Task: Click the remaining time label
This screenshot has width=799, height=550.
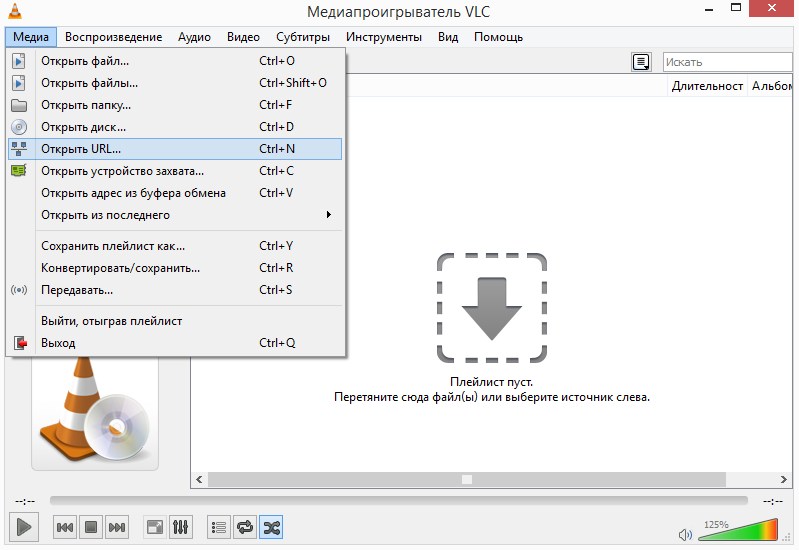Action: 773,502
